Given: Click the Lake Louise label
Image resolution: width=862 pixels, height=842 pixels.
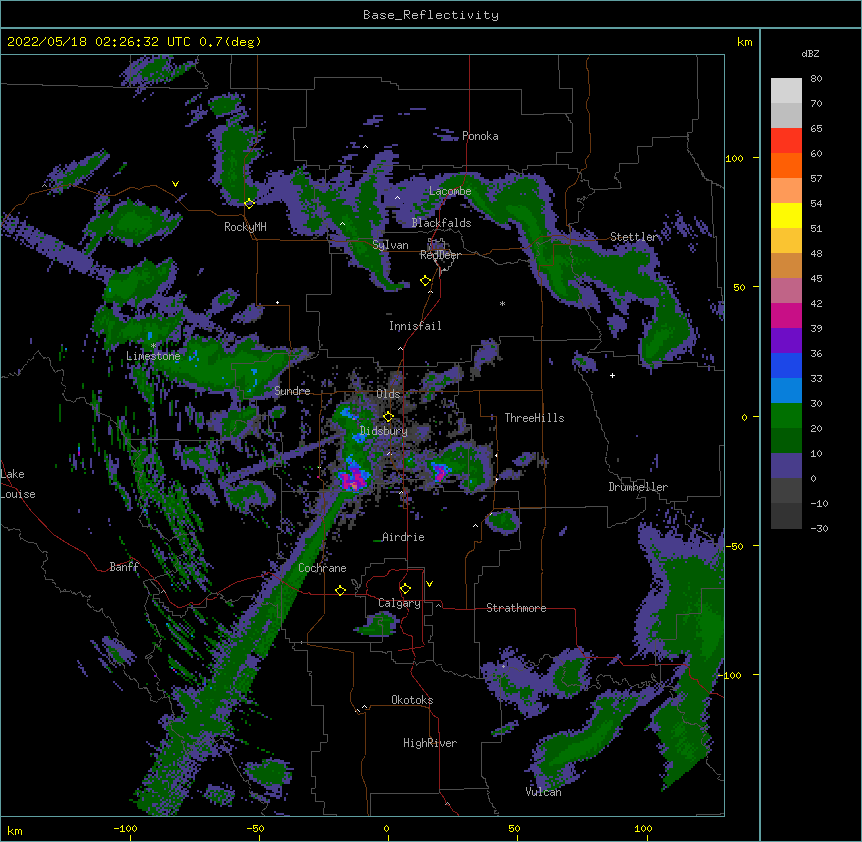Looking at the screenshot, I should [18, 484].
